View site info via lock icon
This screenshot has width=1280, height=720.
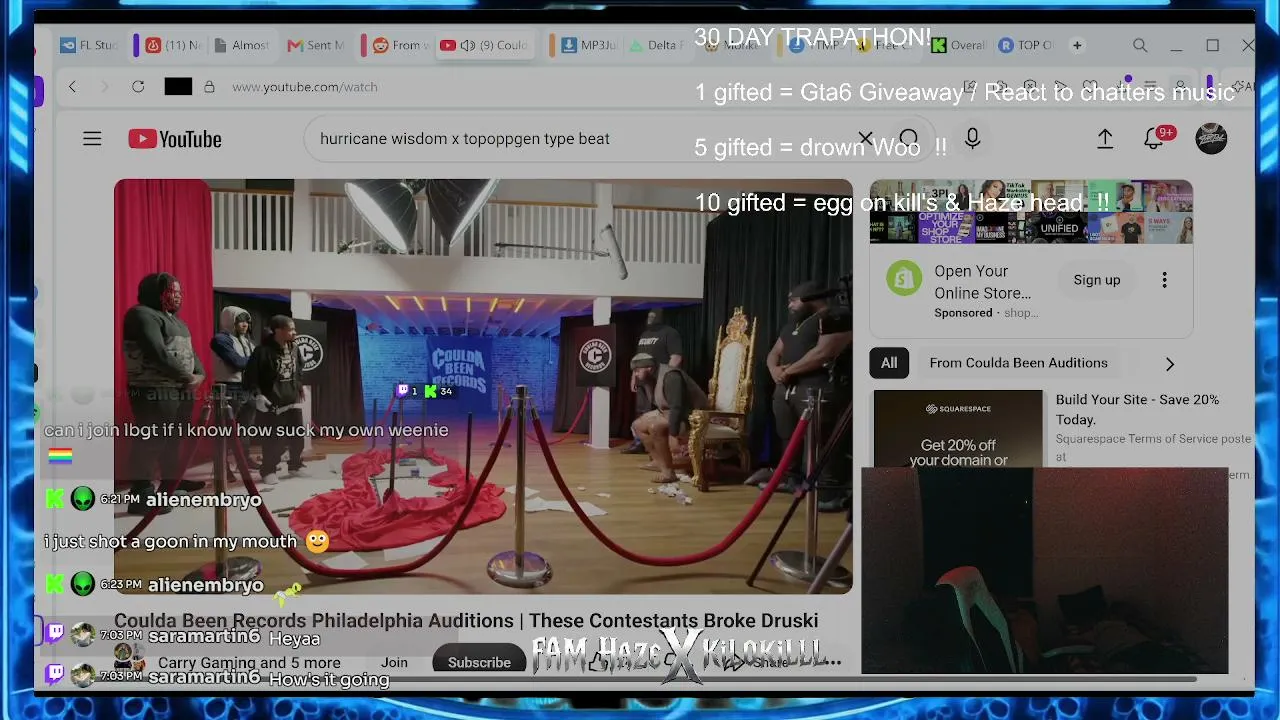209,87
